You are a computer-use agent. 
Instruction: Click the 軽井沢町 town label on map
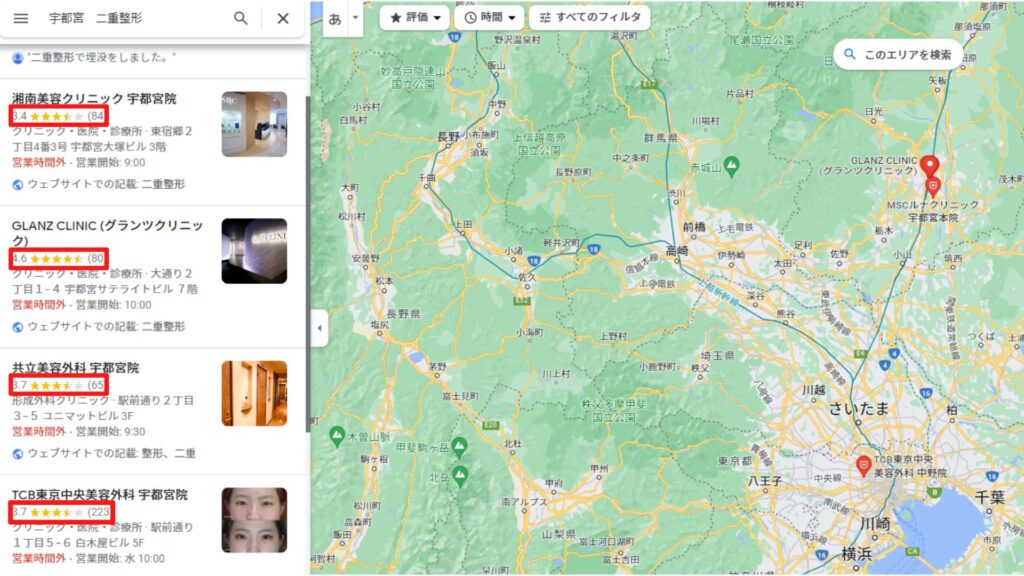pos(561,243)
